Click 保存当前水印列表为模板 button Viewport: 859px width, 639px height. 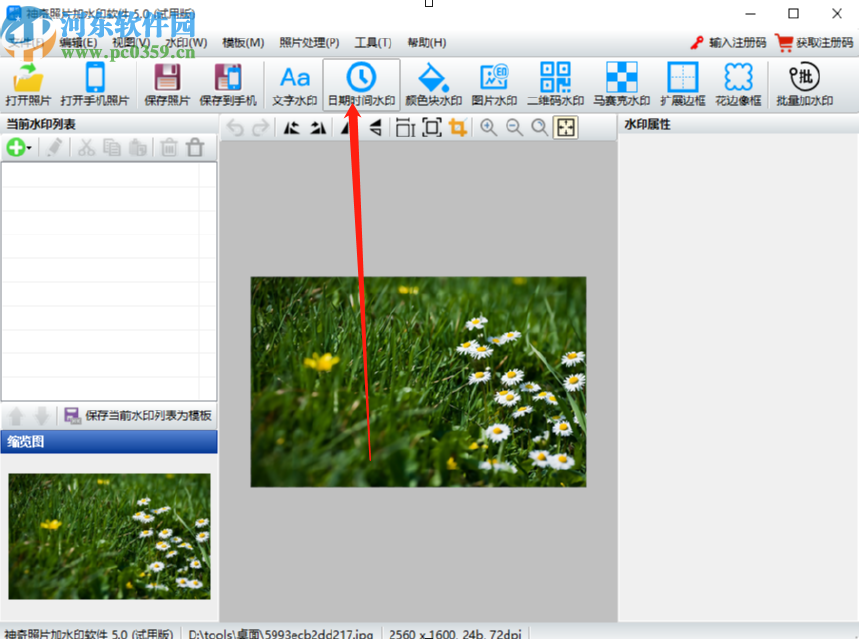tap(138, 416)
